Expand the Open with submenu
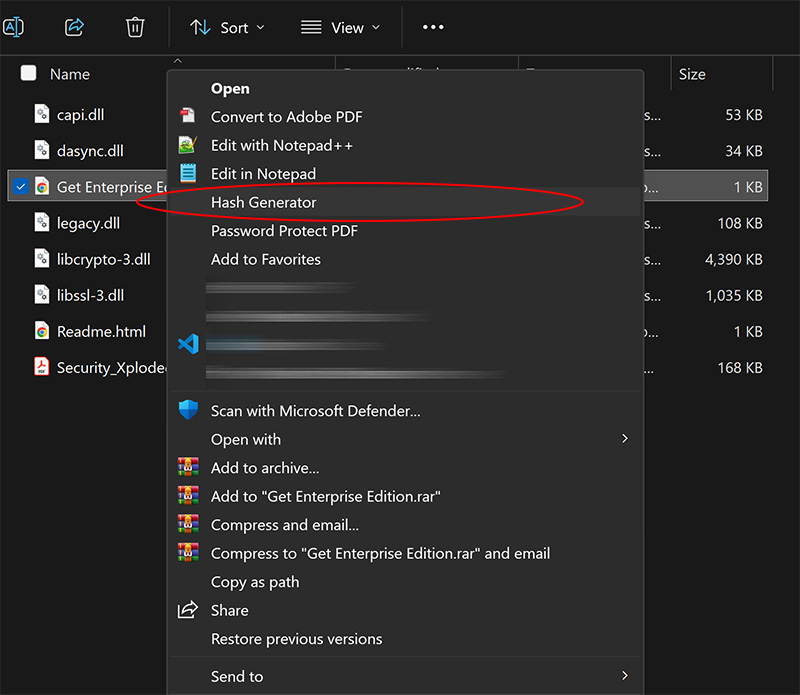 pyautogui.click(x=625, y=439)
